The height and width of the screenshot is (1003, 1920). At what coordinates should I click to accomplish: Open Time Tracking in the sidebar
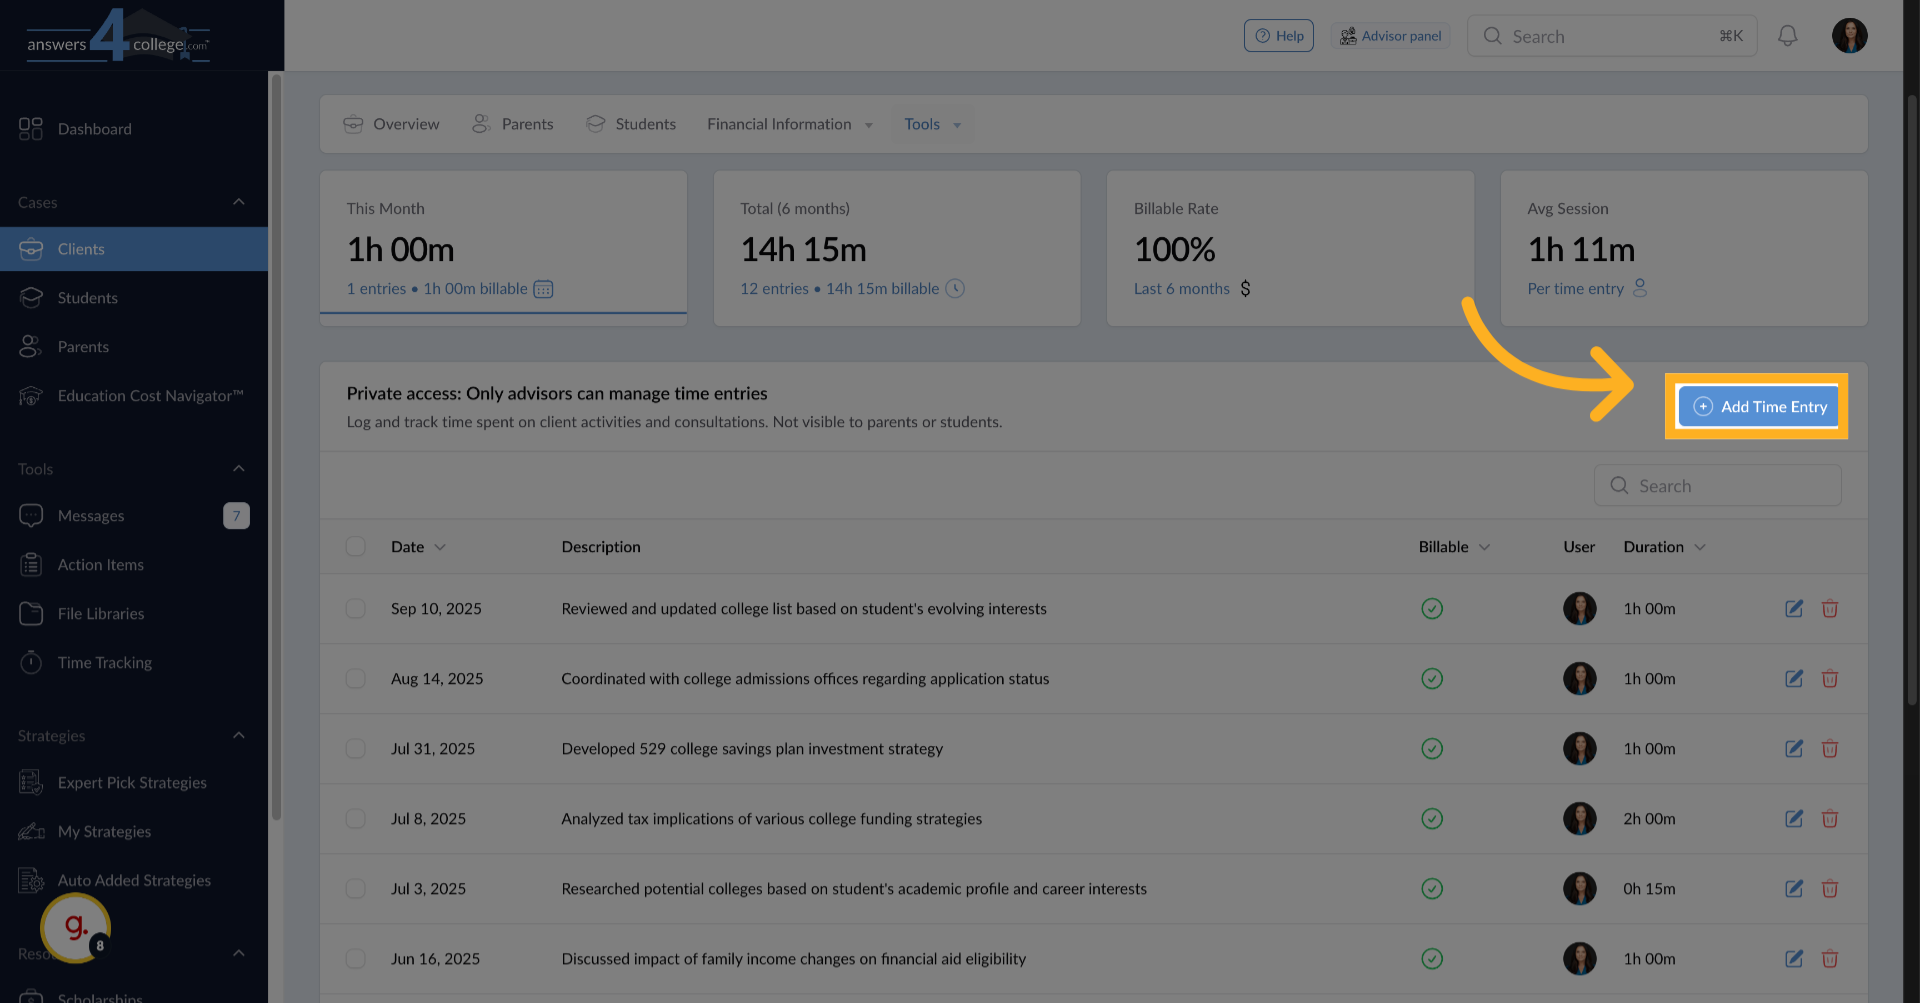point(104,663)
